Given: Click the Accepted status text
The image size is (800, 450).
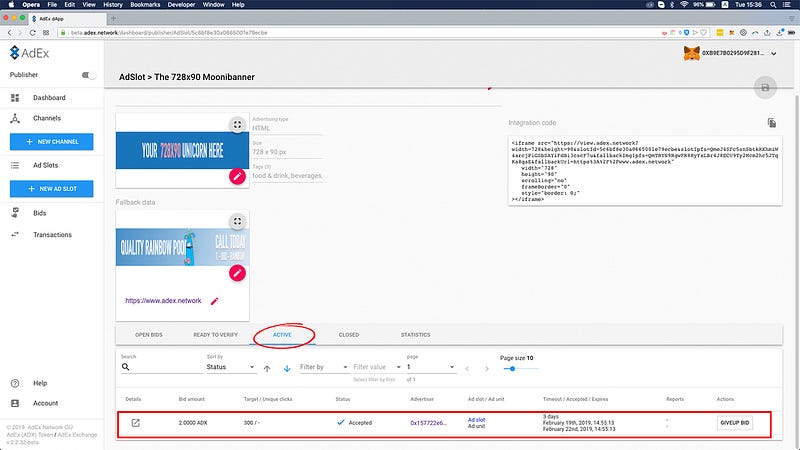Looking at the screenshot, I should pyautogui.click(x=360, y=423).
